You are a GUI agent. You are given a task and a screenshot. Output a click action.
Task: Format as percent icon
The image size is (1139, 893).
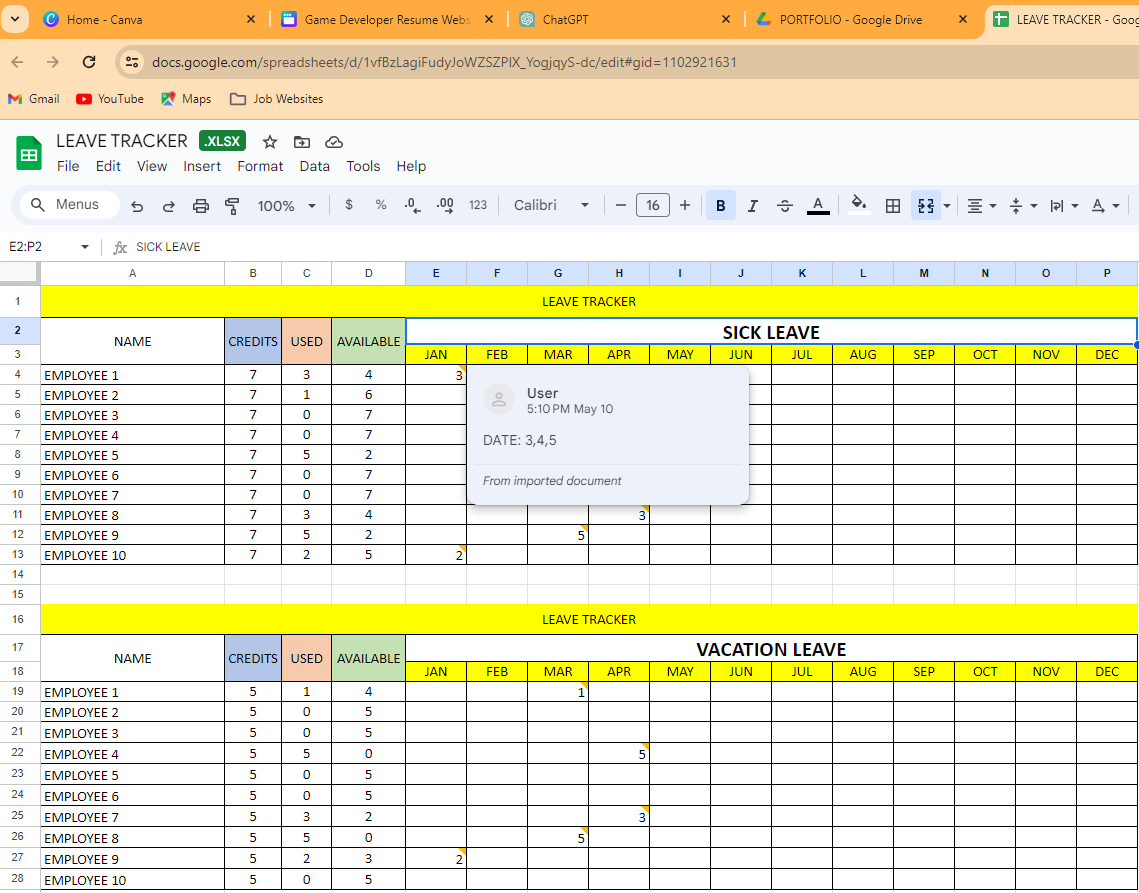(x=381, y=206)
